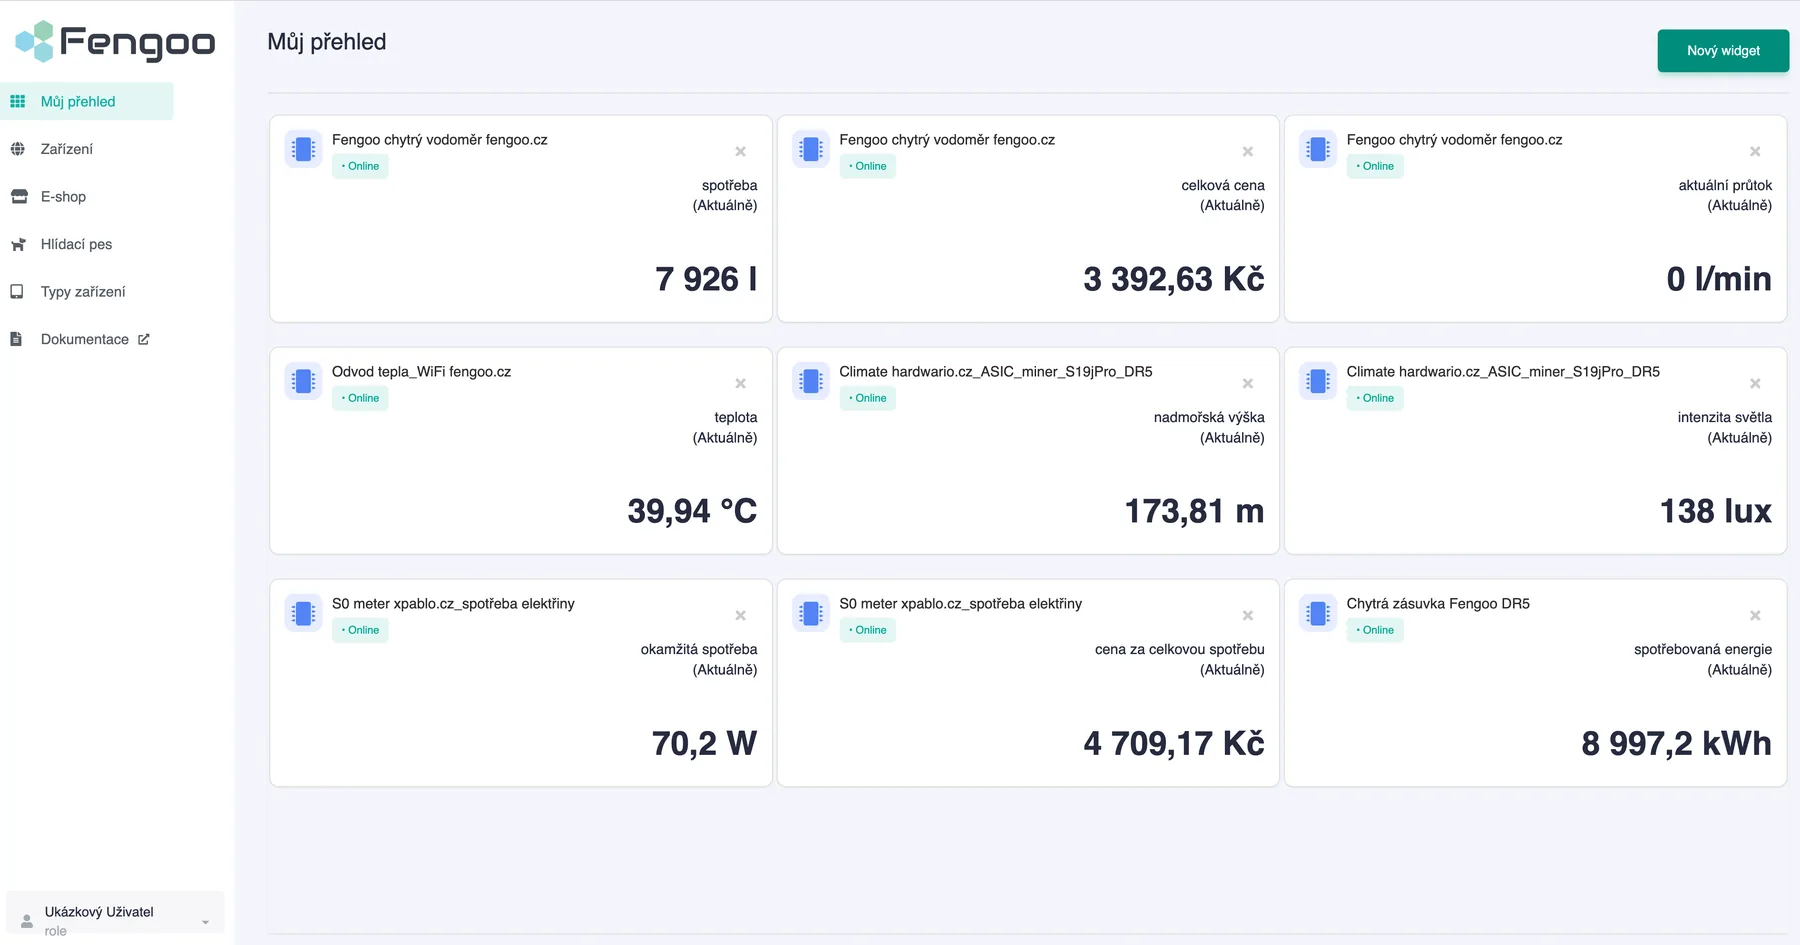The height and width of the screenshot is (945, 1800).
Task: Click the Fengoo logo
Action: [x=115, y=41]
